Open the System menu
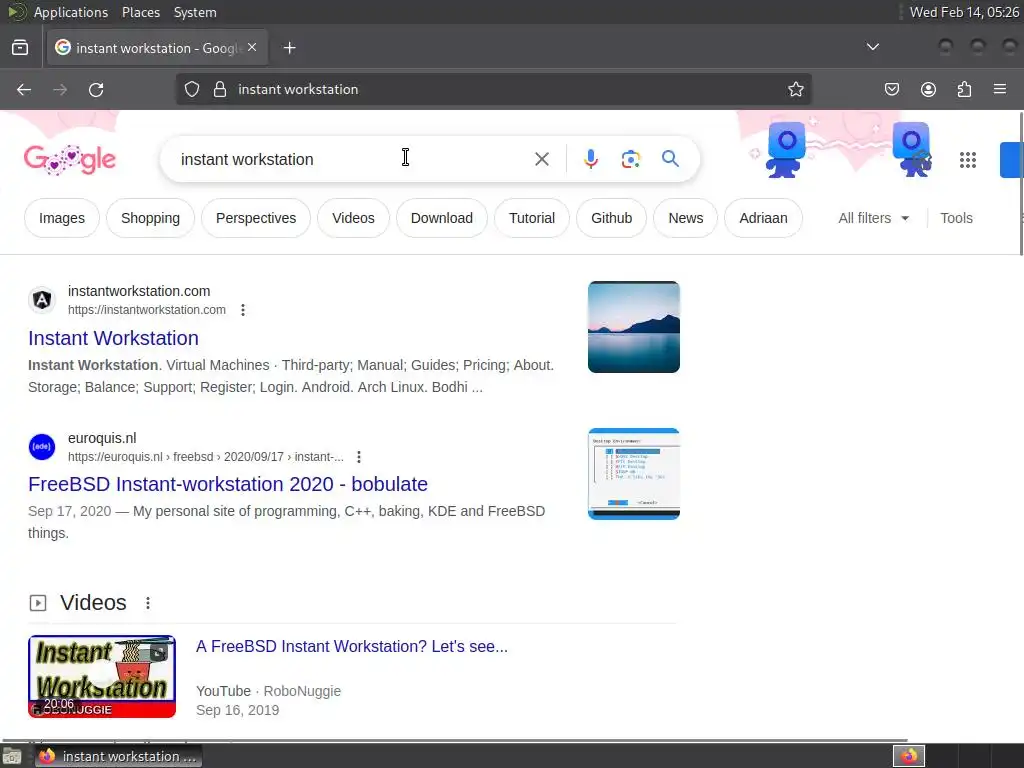 (195, 12)
